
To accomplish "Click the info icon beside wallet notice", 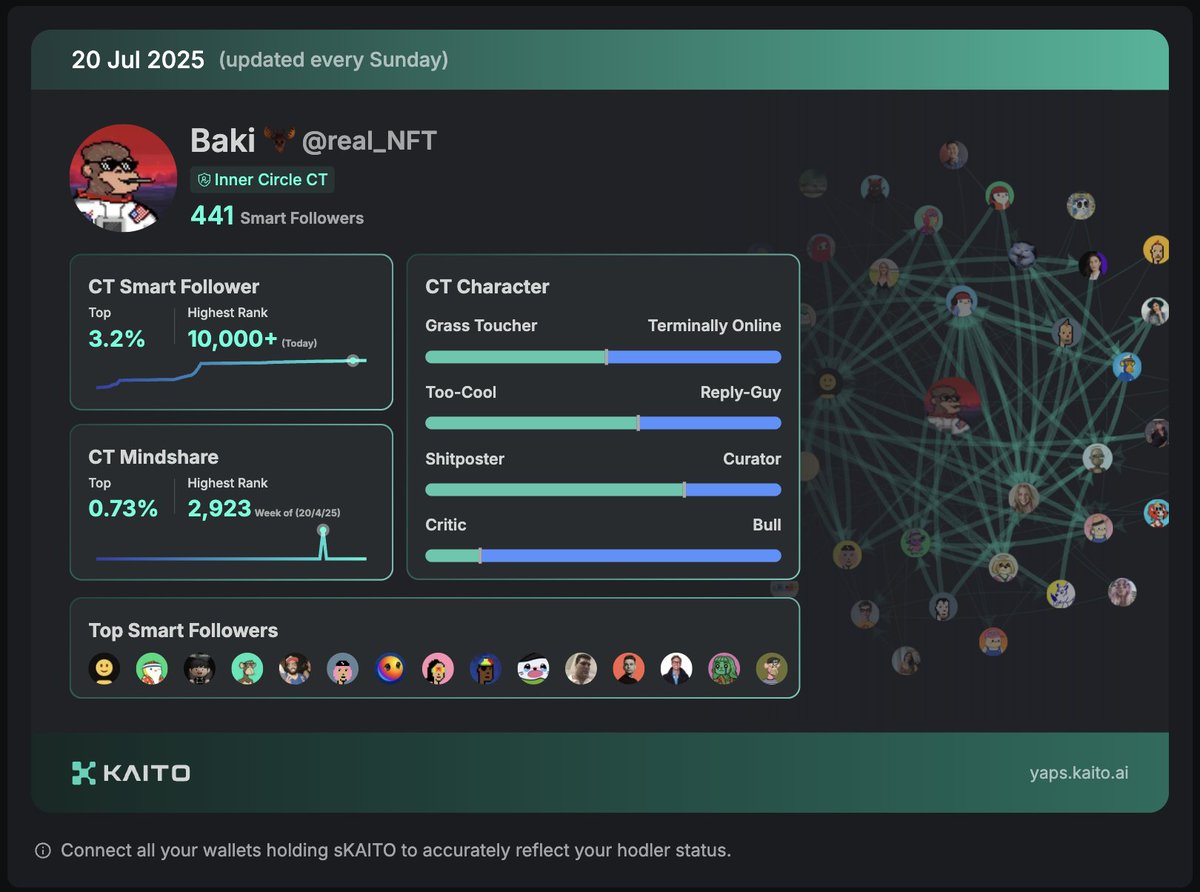I will point(43,851).
